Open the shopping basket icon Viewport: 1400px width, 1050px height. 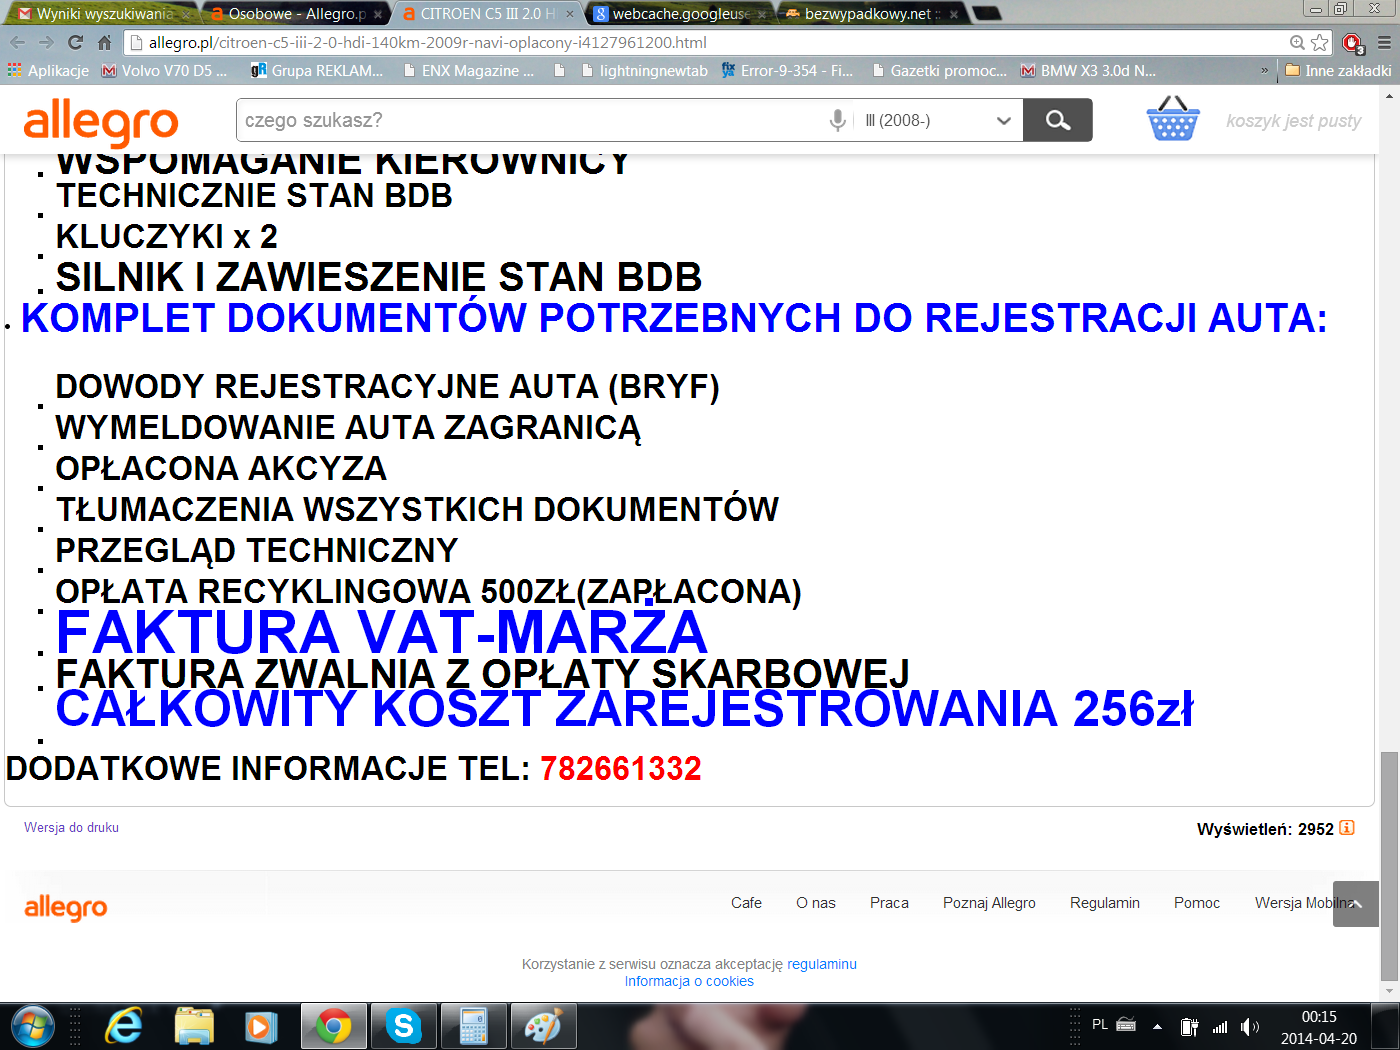(1172, 119)
